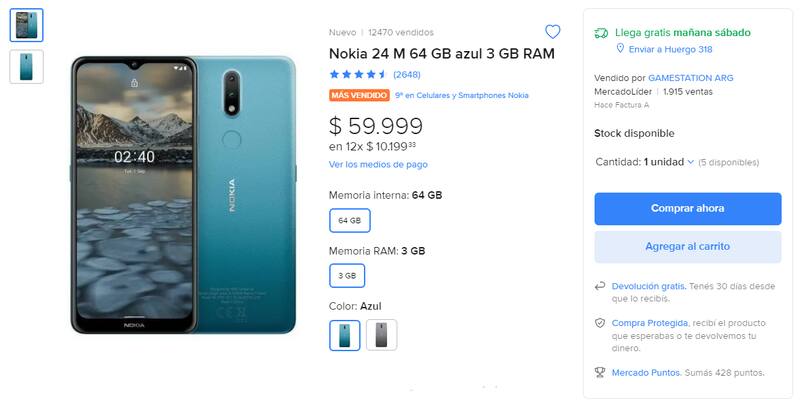The height and width of the screenshot is (407, 800).
Task: Click the free return arrow icon
Action: (600, 286)
